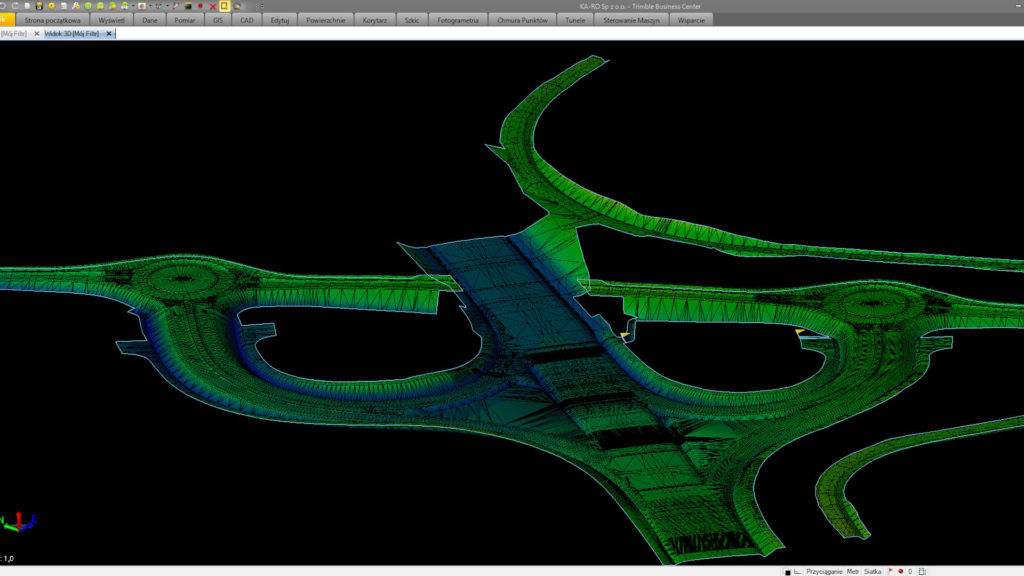Screen dimensions: 1024x576
Task: Switch to the Korytarz tab
Action: coord(375,20)
